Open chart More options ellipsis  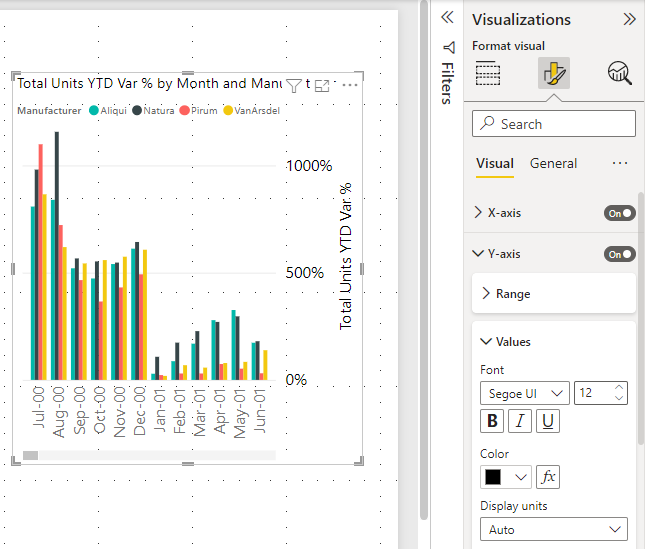[x=350, y=85]
